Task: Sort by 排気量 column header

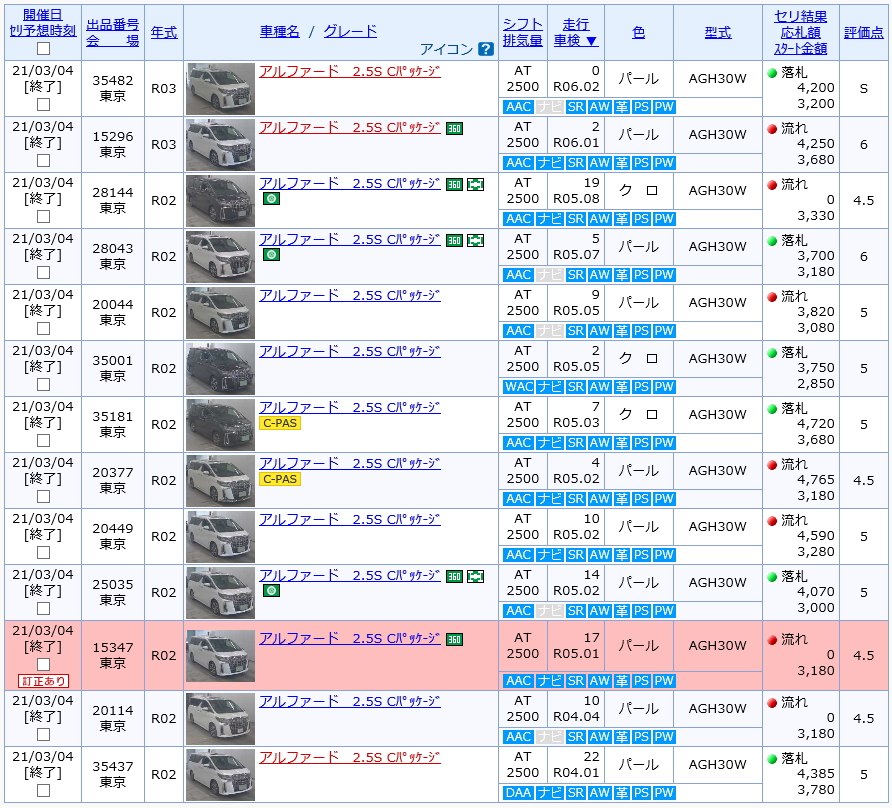Action: coord(523,40)
